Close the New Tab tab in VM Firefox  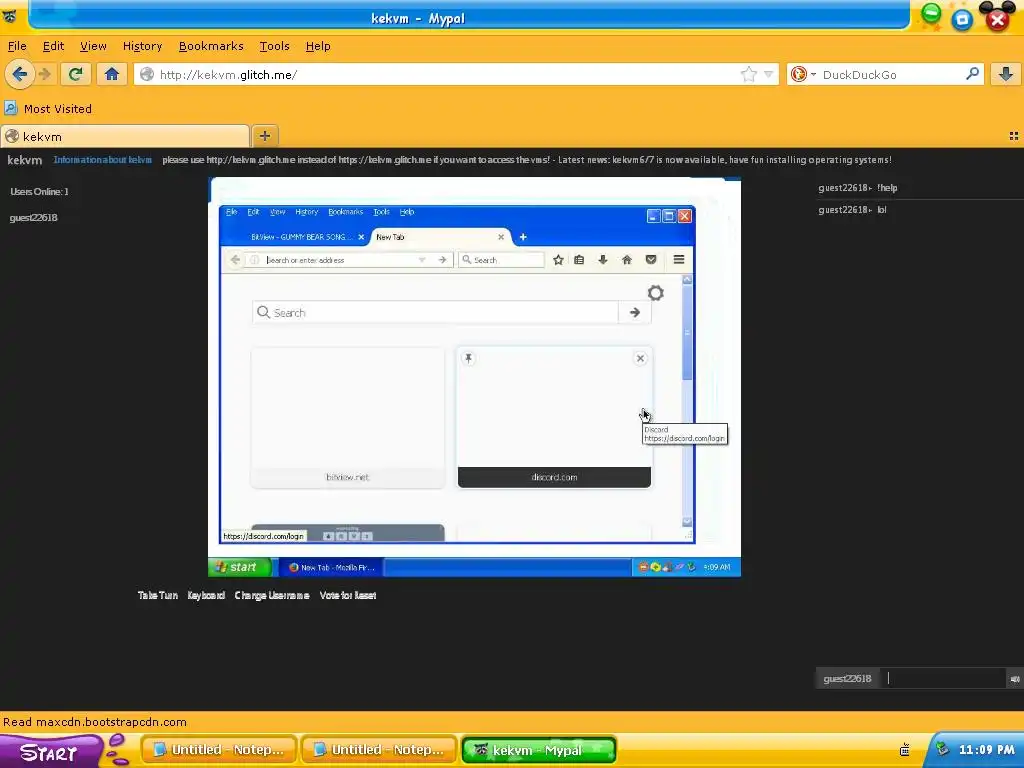coord(501,236)
